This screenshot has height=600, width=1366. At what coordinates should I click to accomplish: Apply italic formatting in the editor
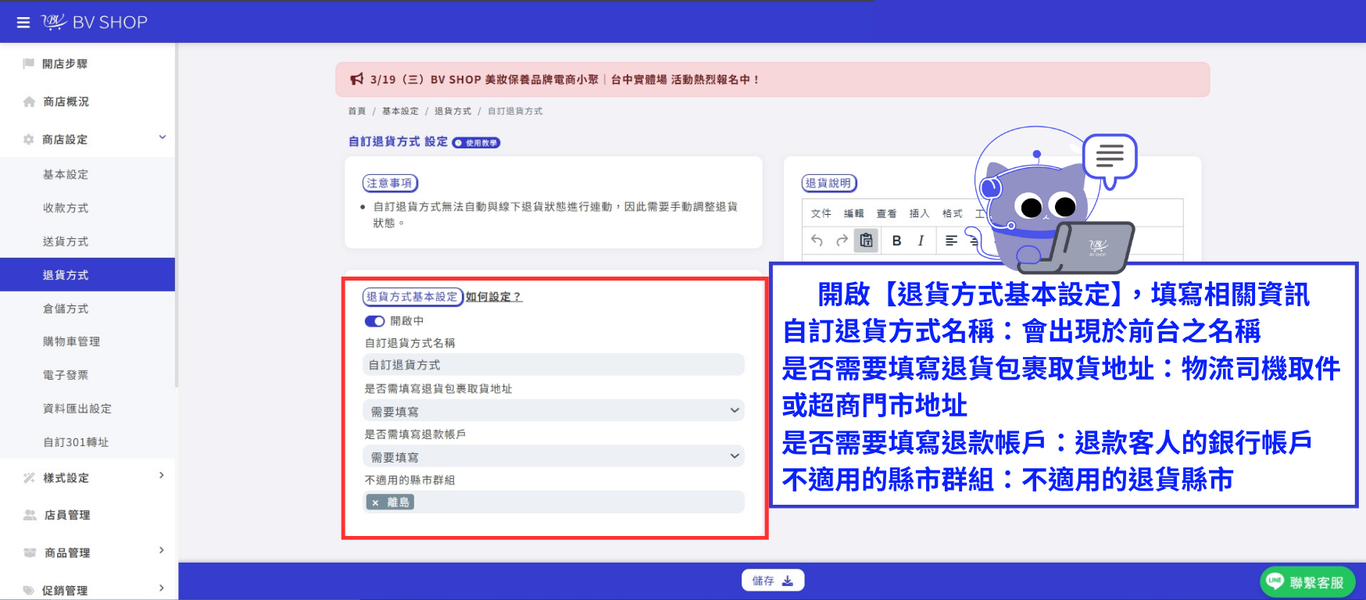pyautogui.click(x=921, y=240)
